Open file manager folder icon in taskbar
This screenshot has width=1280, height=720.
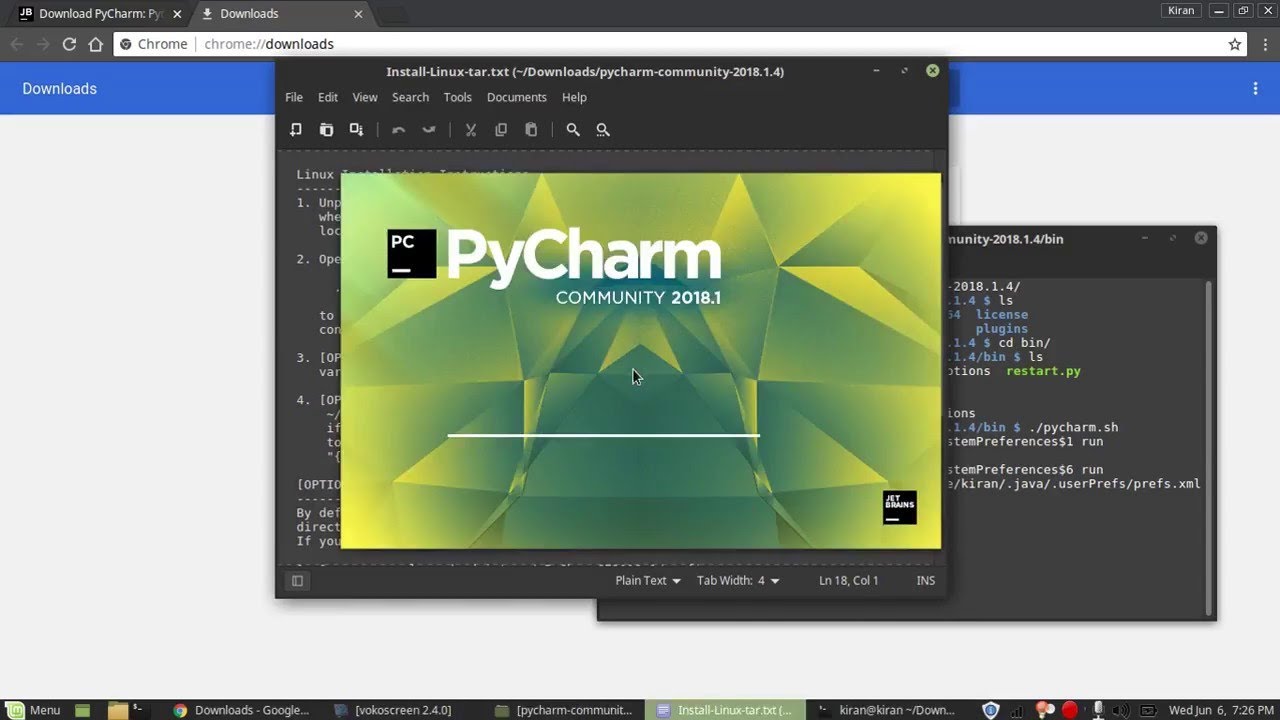pos(117,710)
